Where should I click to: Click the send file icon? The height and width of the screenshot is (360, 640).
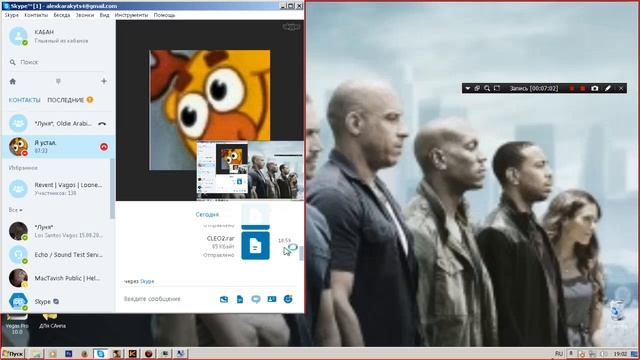pyautogui.click(x=240, y=300)
